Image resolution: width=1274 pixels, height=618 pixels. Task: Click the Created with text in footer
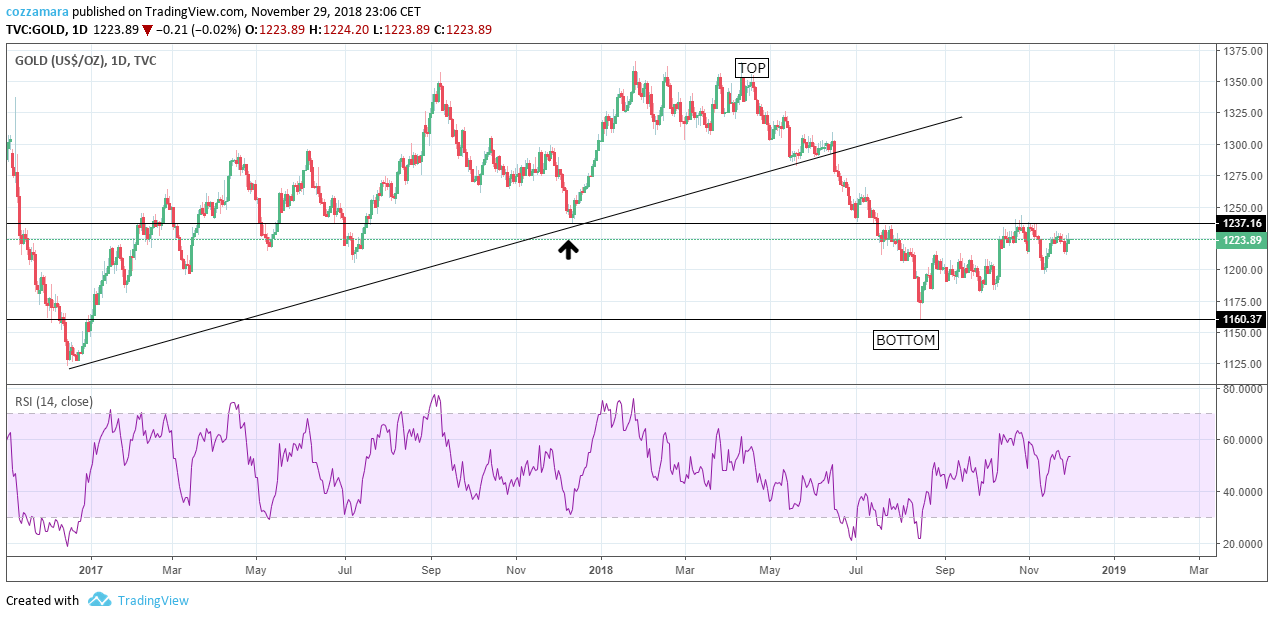[42, 600]
